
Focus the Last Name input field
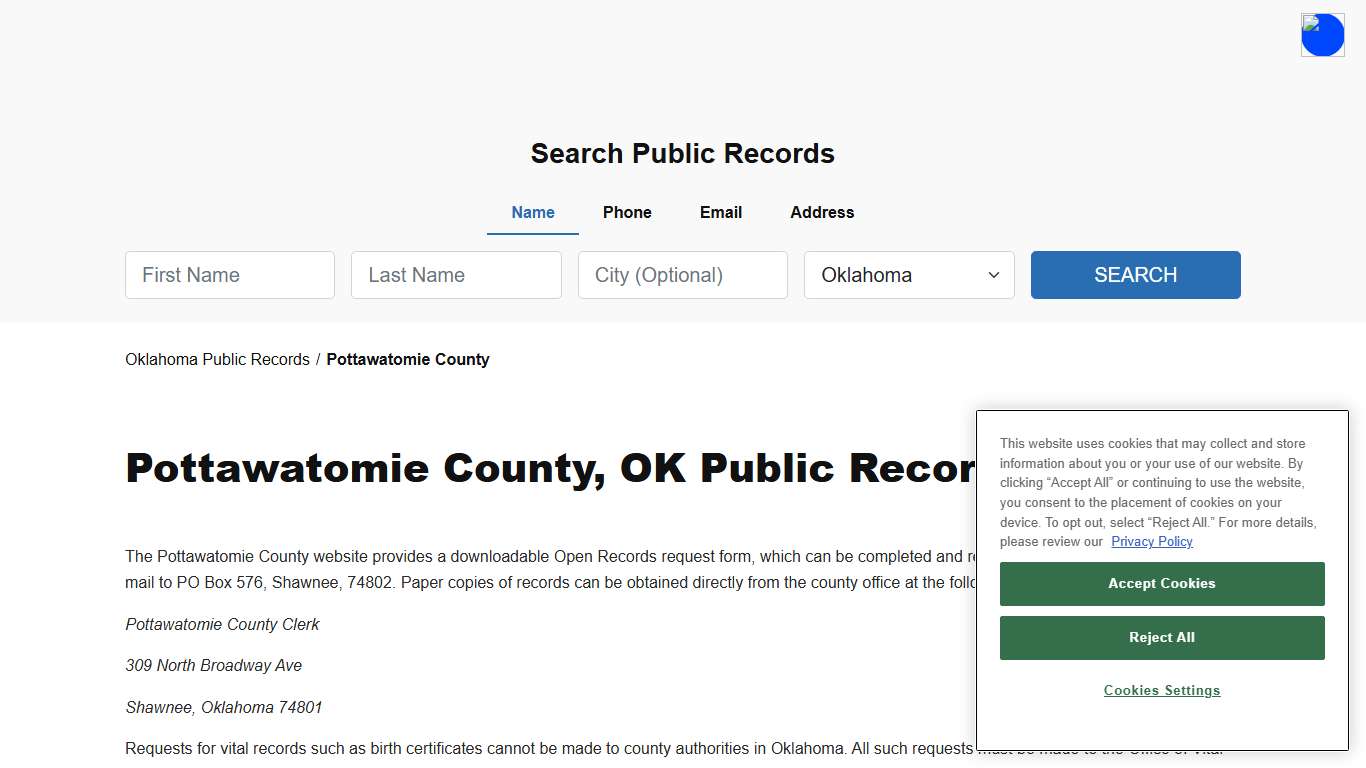click(x=456, y=274)
